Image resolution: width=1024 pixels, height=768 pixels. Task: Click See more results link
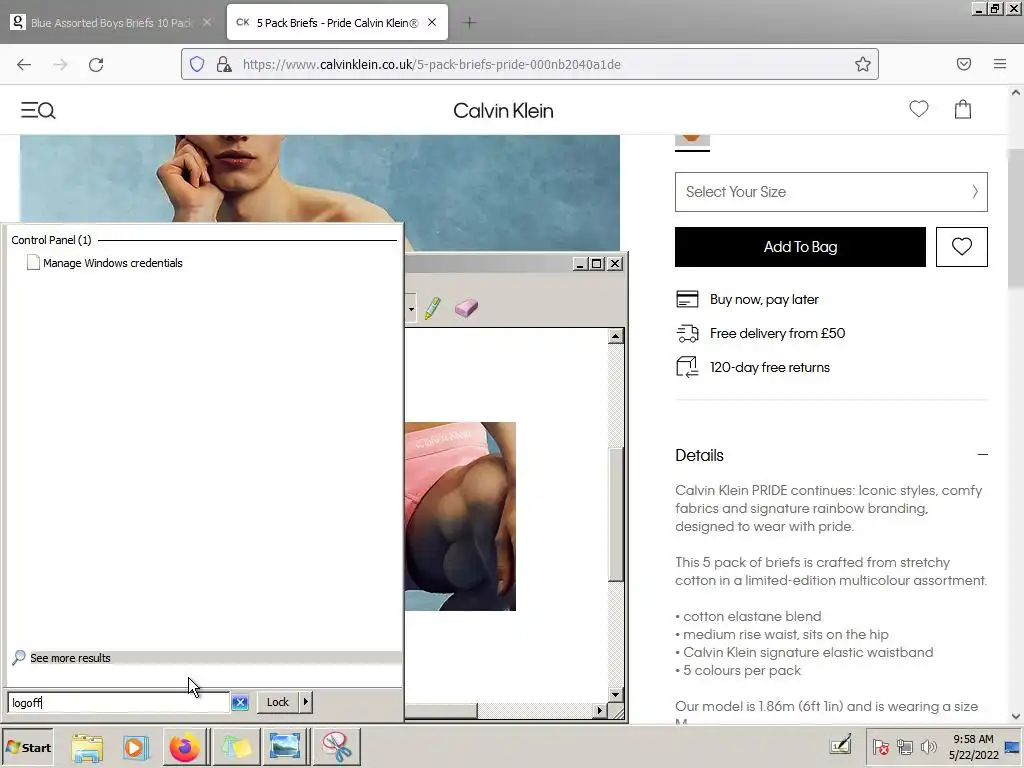click(70, 658)
